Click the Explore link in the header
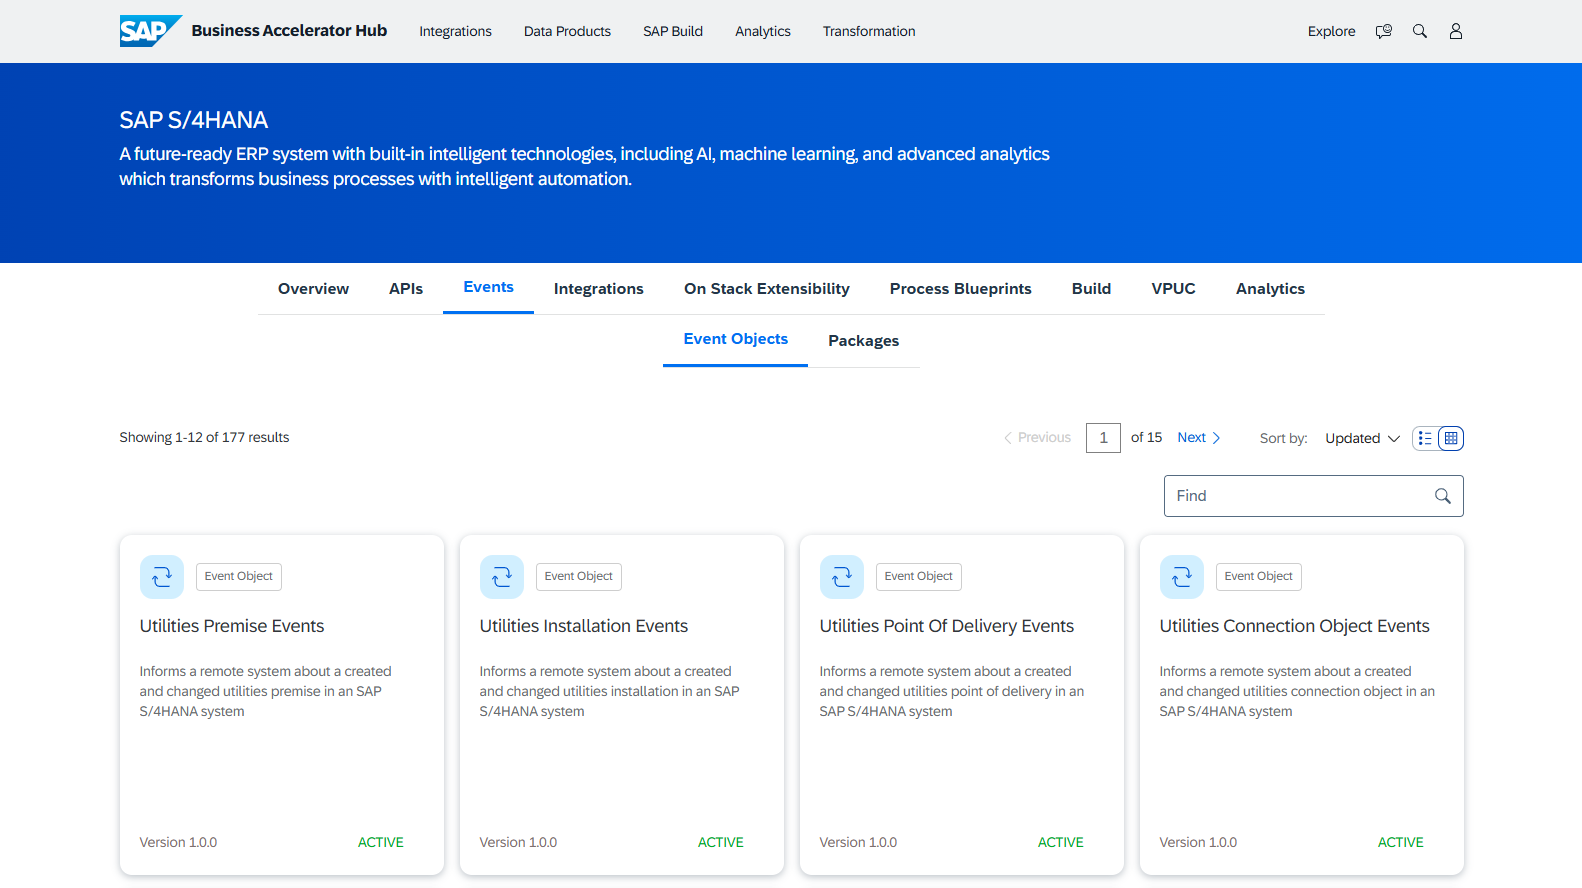The image size is (1582, 888). (1332, 31)
